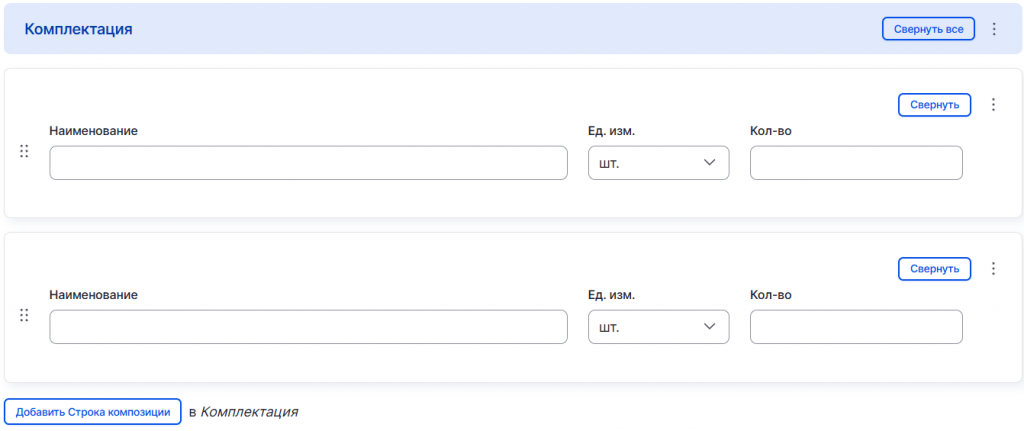Viewport: 1024px width, 431px height.
Task: Open the first row's three-dot options menu
Action: [993, 105]
